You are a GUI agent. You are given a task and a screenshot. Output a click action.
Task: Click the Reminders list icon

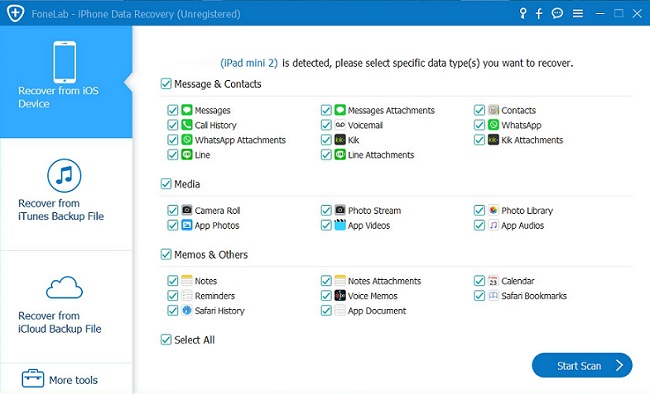click(x=187, y=295)
